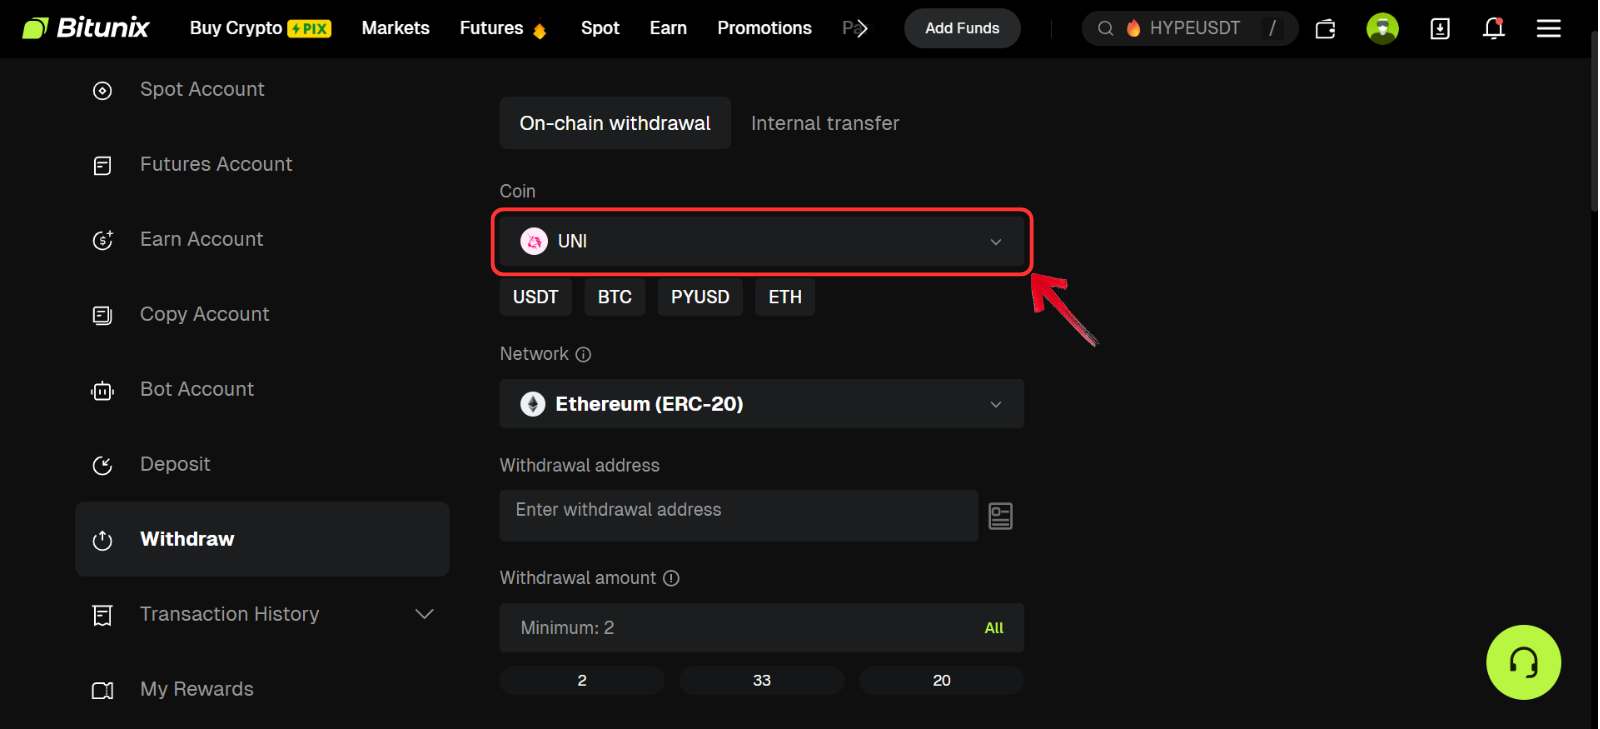Switch to Internal transfer withdrawal mode
The image size is (1600, 729).
pos(825,123)
